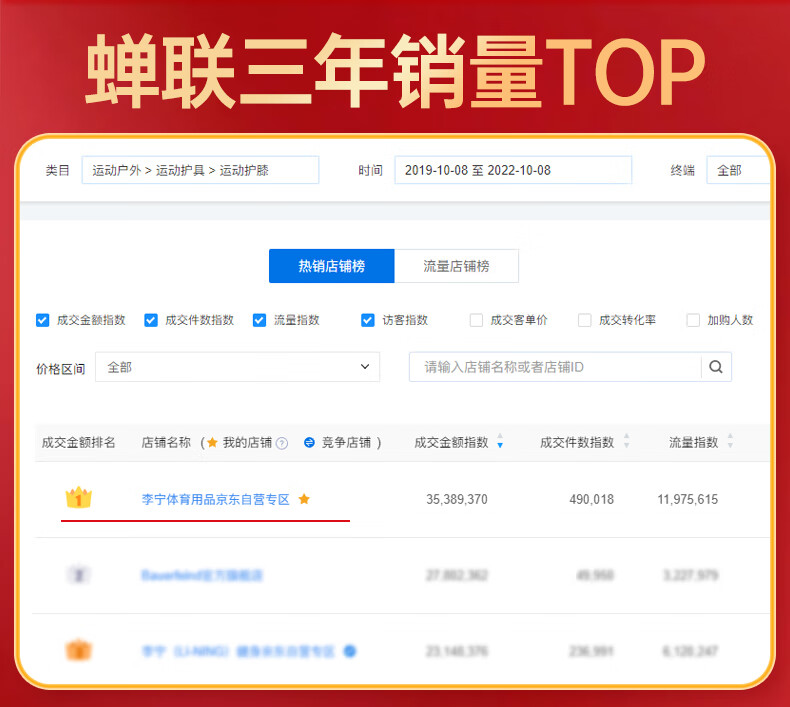Open 李宁体育用品京东自营专区 shop link

(x=216, y=499)
